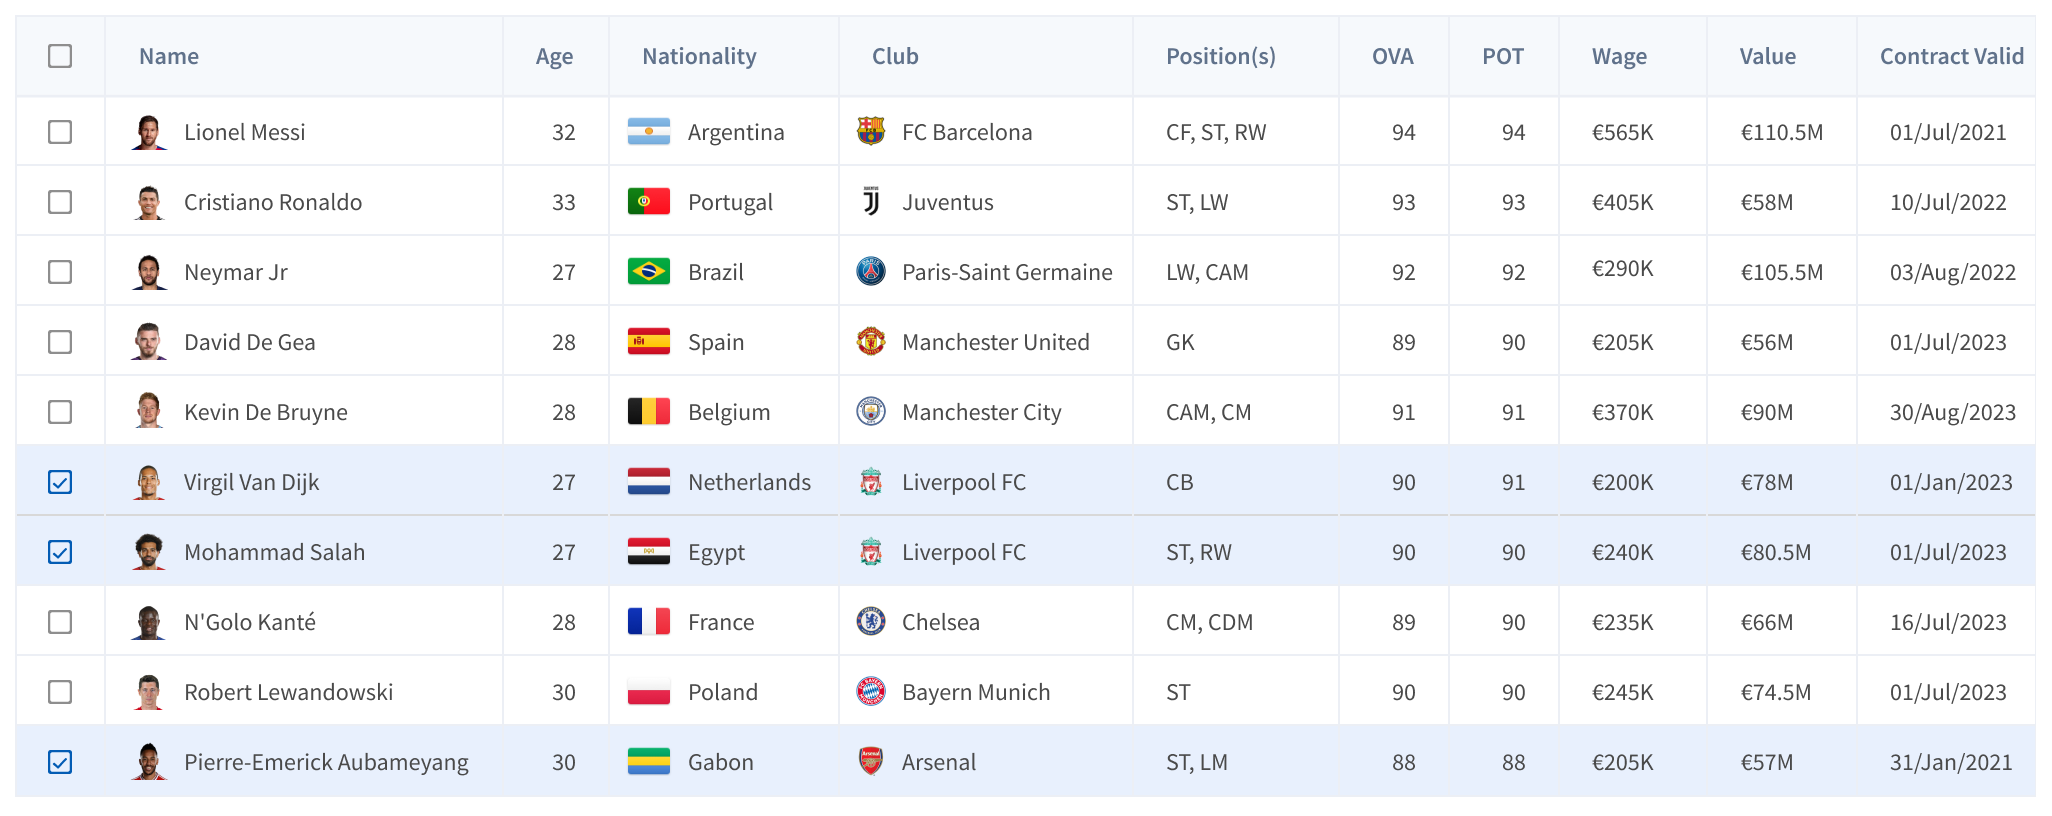
Task: Click the Arsenal club crest icon
Action: coord(871,762)
